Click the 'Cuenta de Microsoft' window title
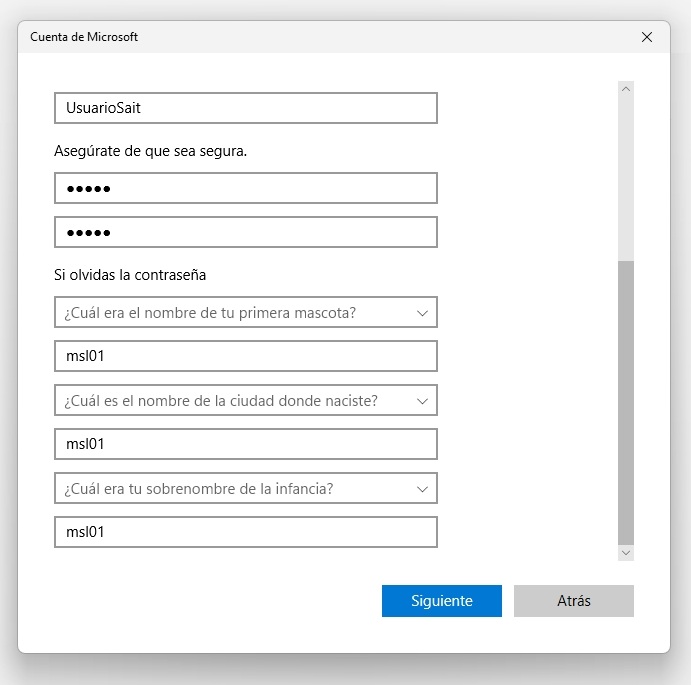The image size is (691, 685). [84, 37]
